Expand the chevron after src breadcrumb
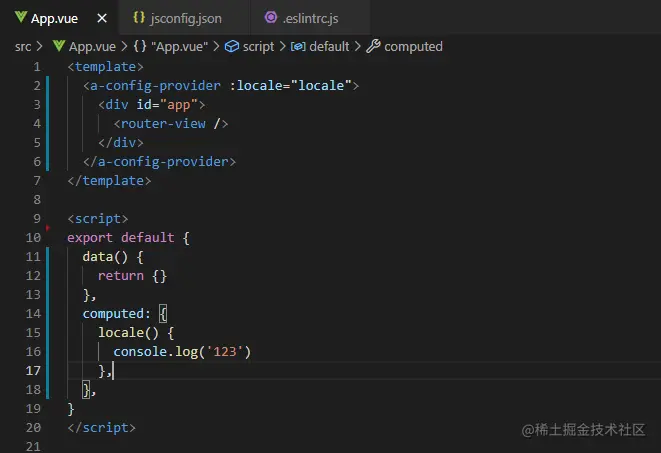The image size is (661, 453). coord(40,46)
